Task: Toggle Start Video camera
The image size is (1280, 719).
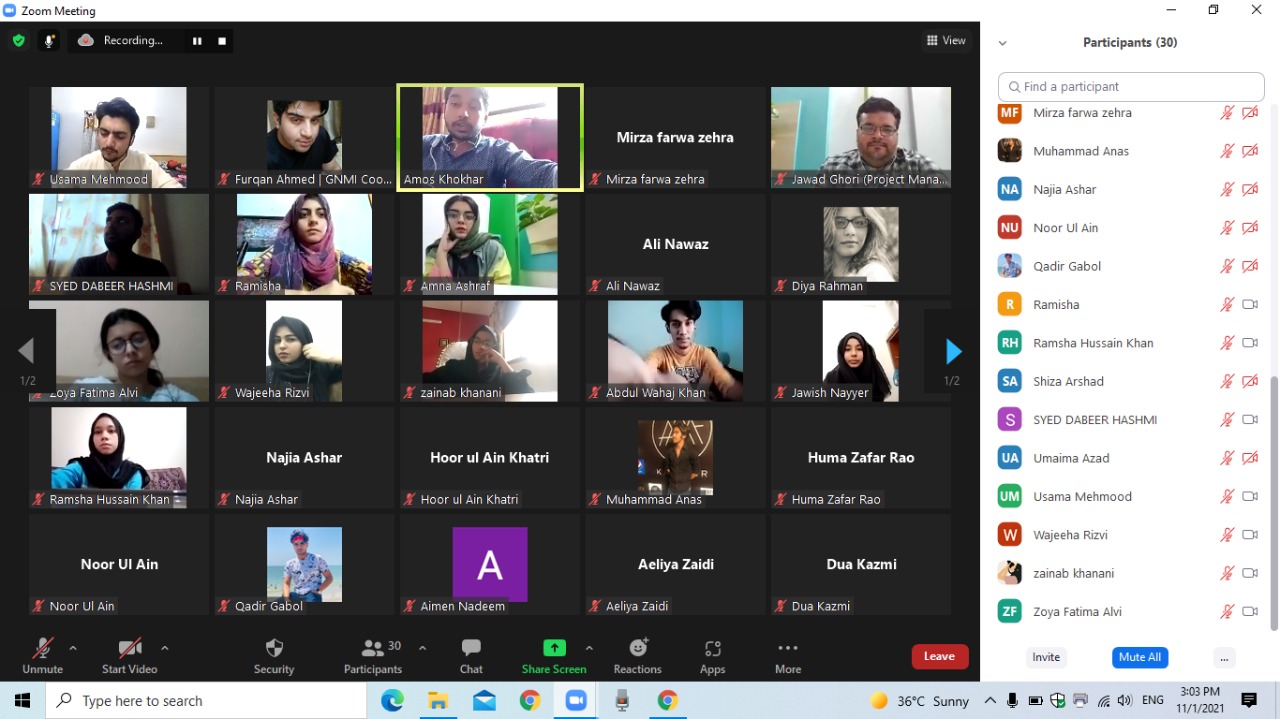Action: pos(129,648)
